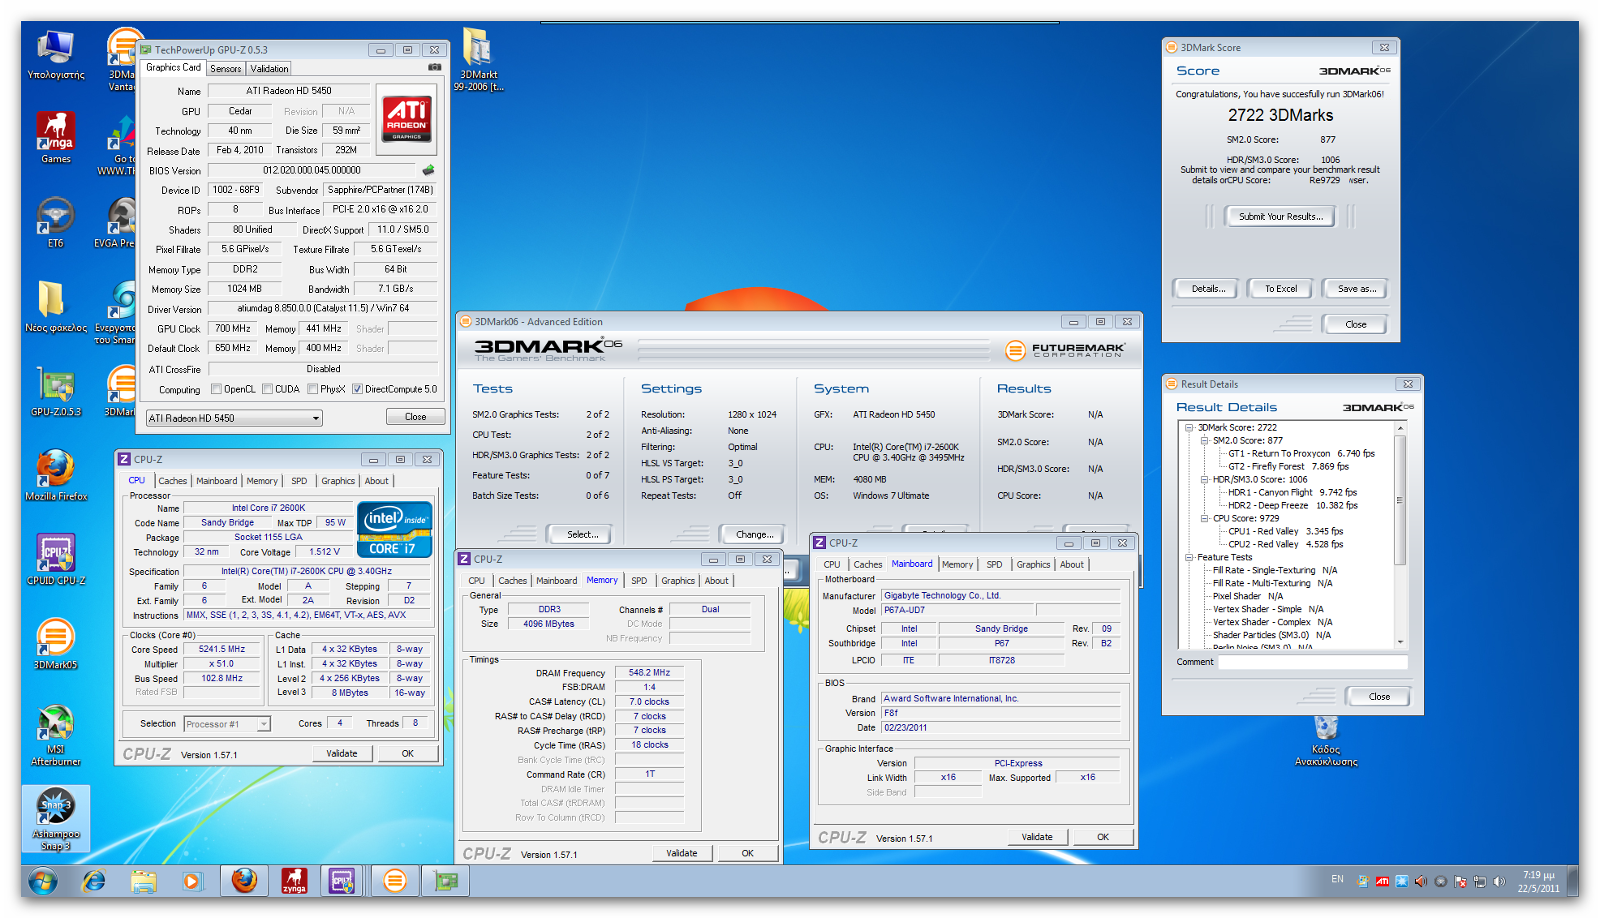
Task: Toggle the DirectCompute 5.0 checkbox
Action: coord(357,389)
